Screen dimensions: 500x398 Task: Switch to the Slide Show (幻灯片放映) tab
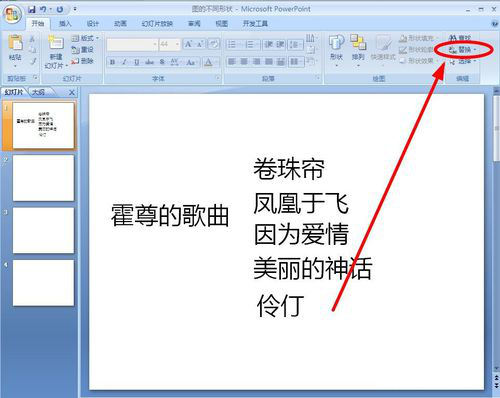tap(157, 24)
